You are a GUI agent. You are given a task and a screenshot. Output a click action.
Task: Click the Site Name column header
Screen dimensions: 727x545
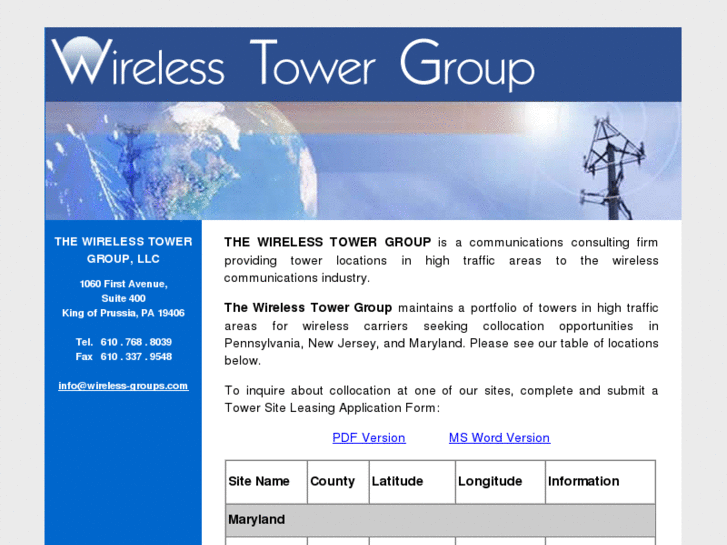[266, 481]
